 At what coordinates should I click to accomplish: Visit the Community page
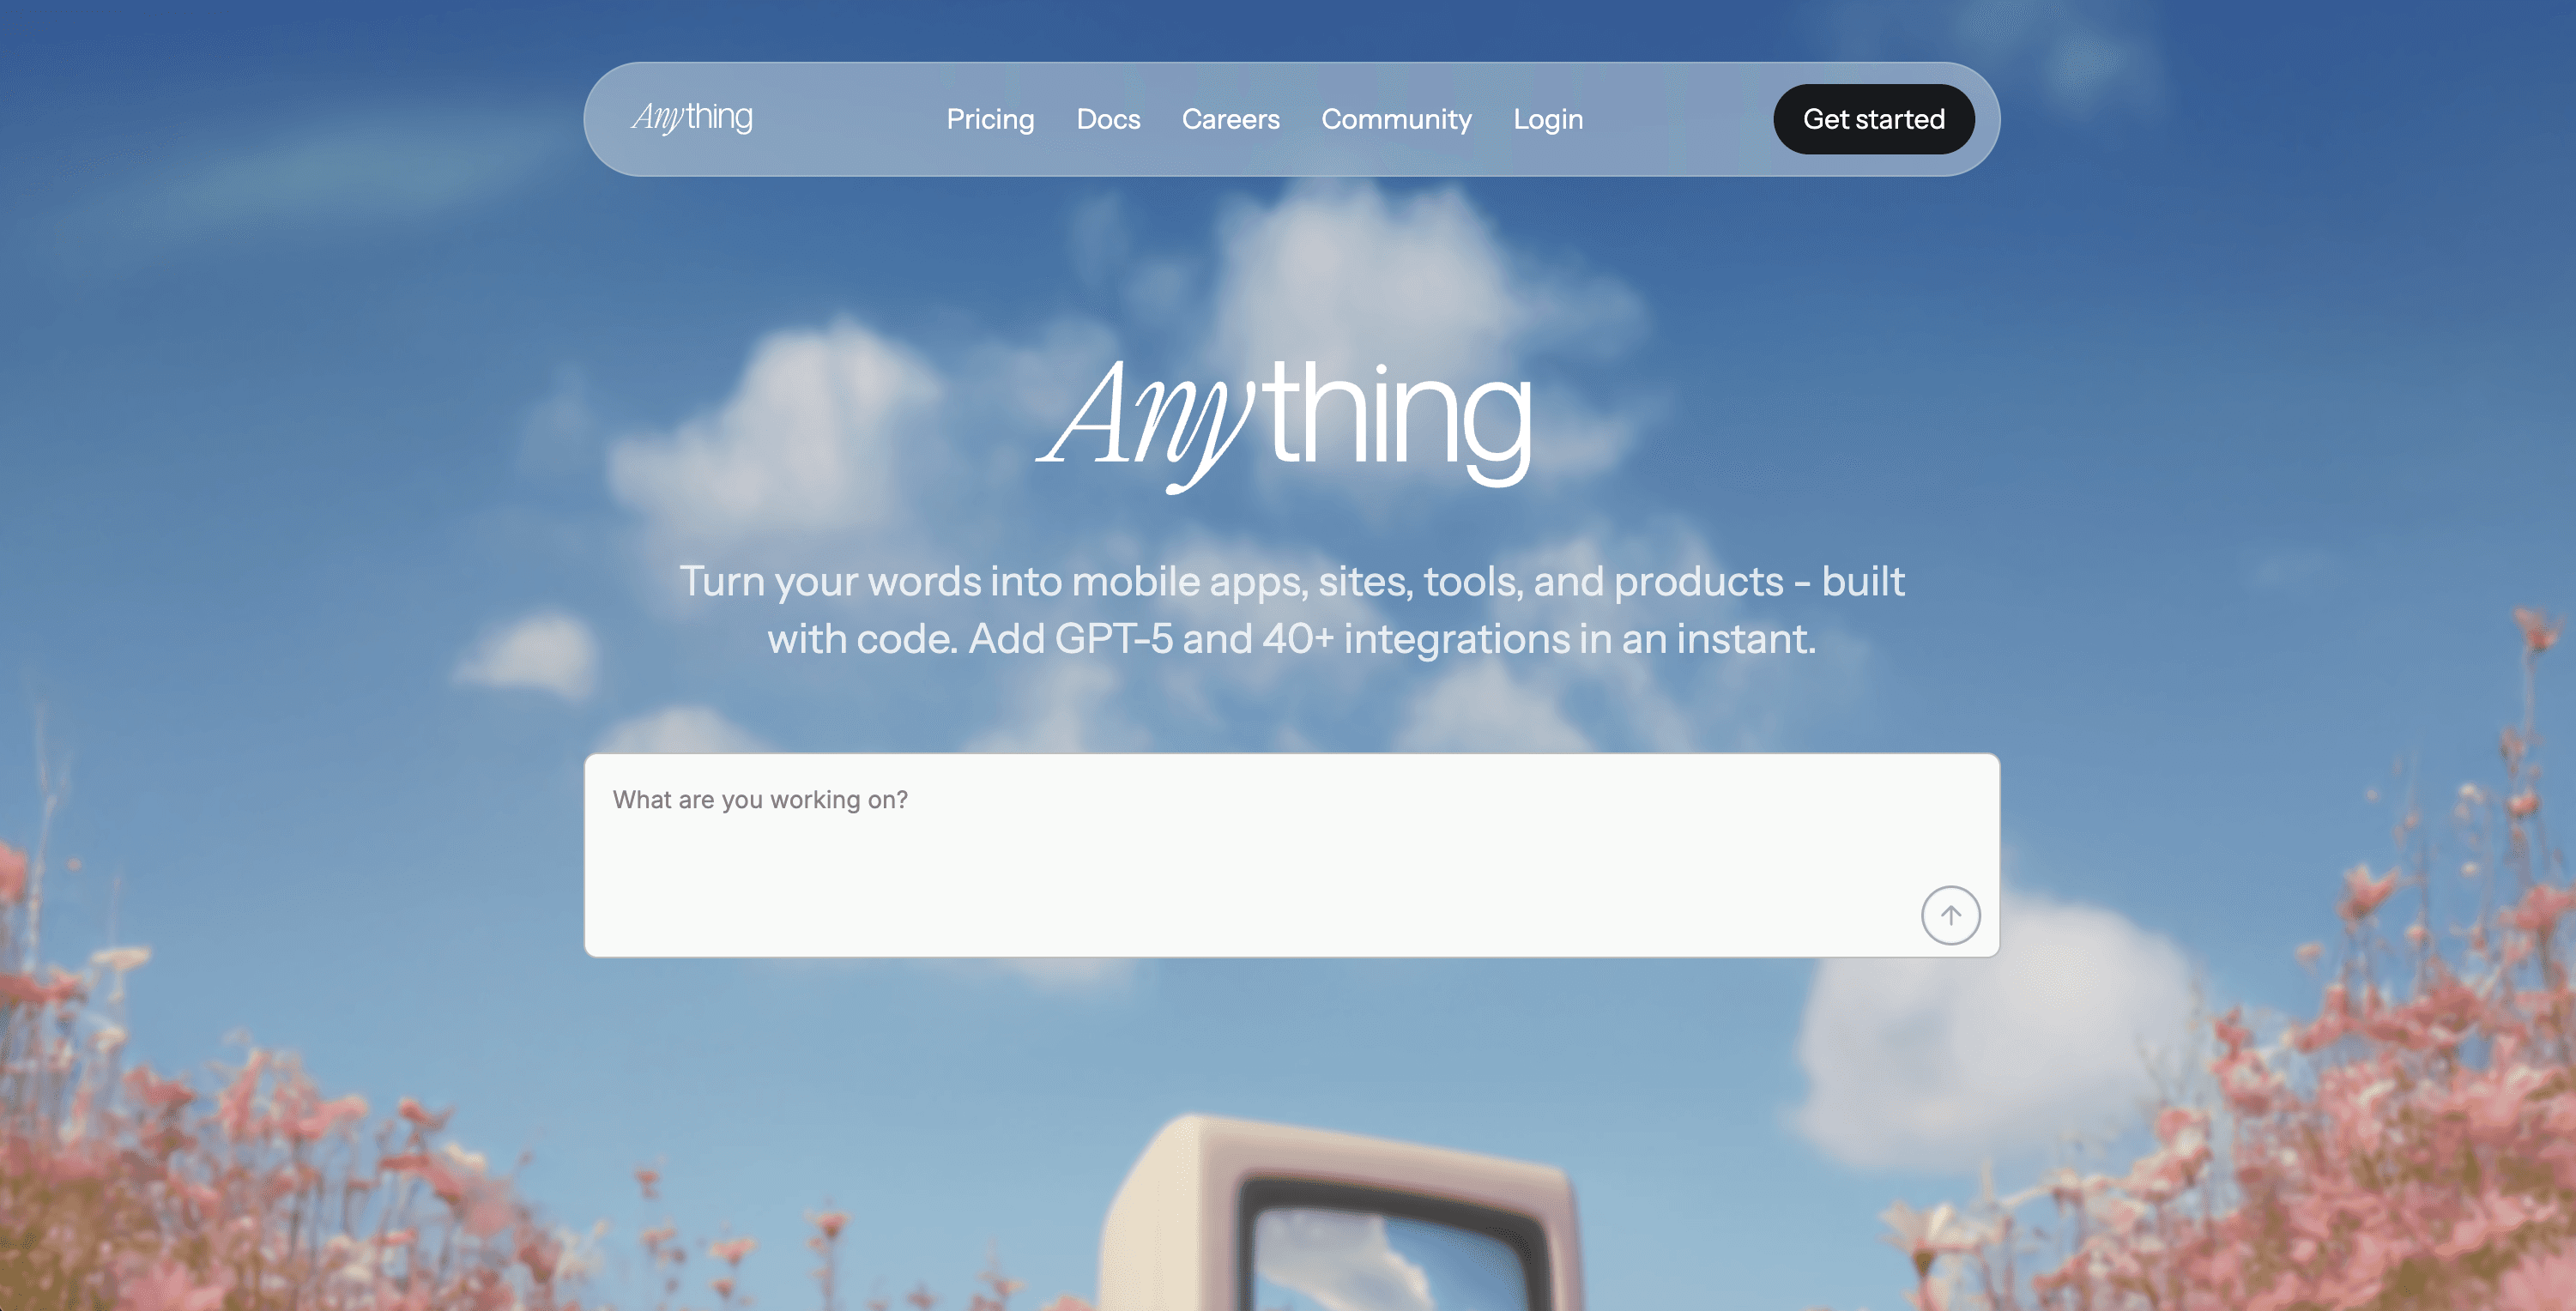pos(1396,119)
